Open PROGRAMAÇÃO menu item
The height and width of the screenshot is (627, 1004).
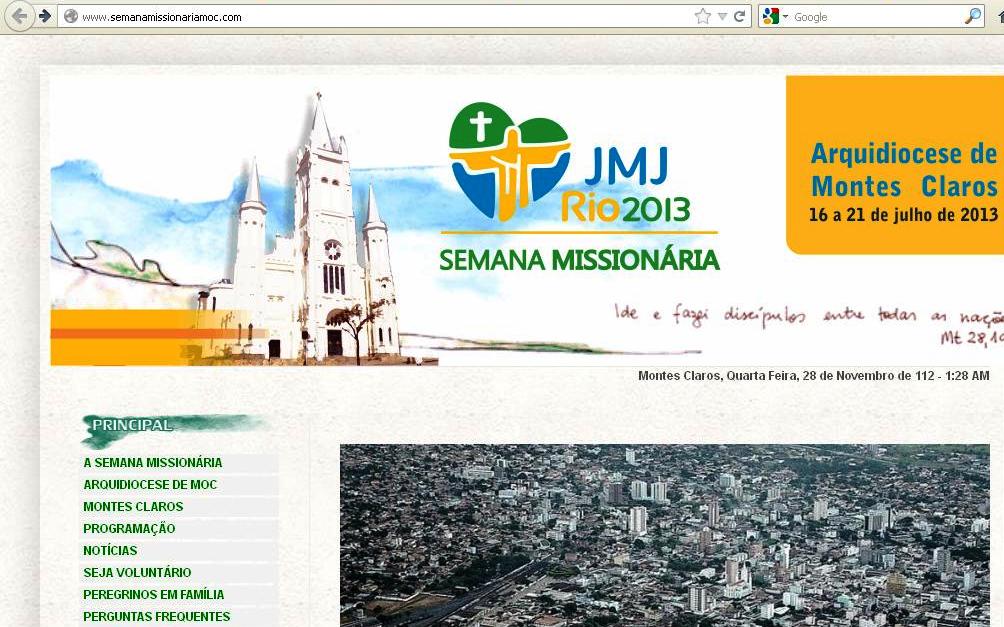[x=129, y=528]
